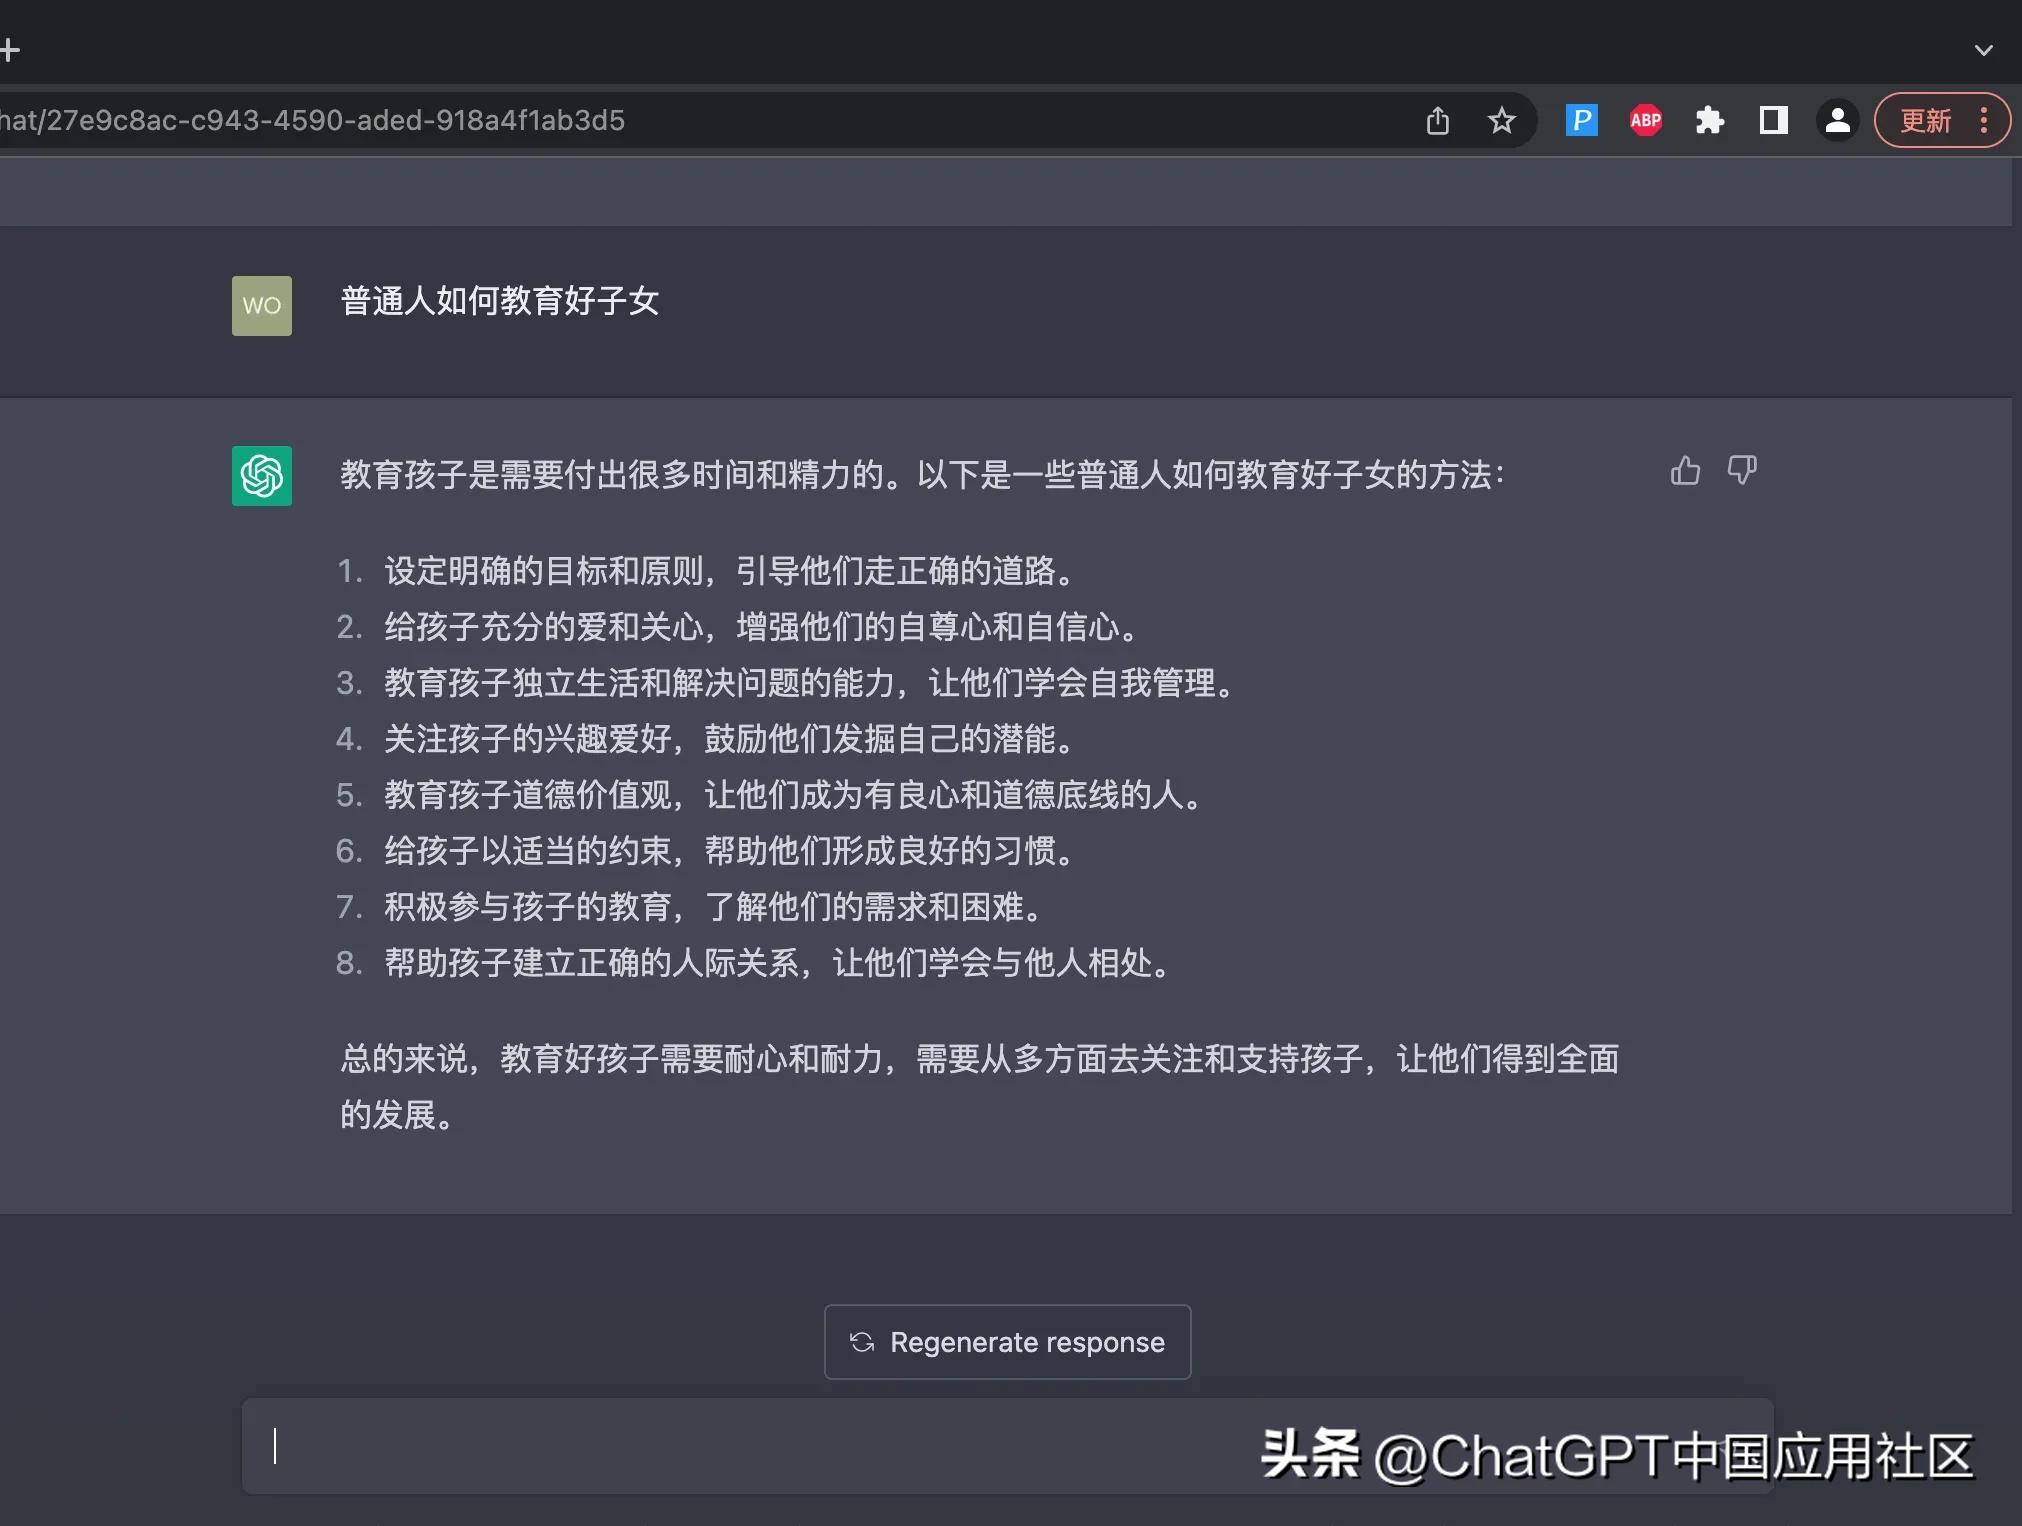The height and width of the screenshot is (1526, 2022).
Task: Click the + icon at top left
Action: [10, 48]
